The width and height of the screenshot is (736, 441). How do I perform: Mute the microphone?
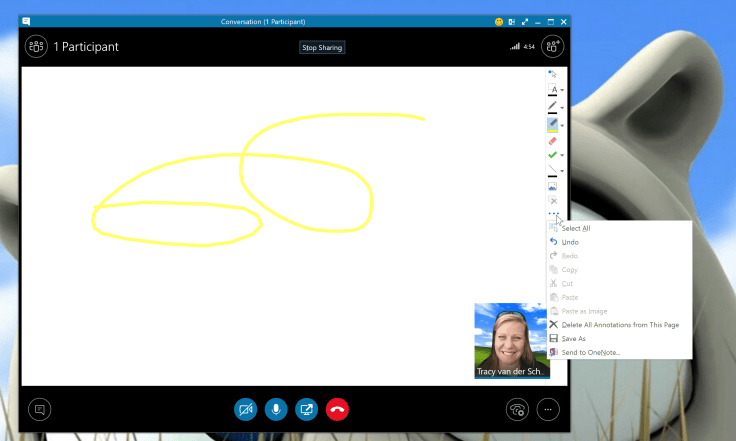(276, 409)
